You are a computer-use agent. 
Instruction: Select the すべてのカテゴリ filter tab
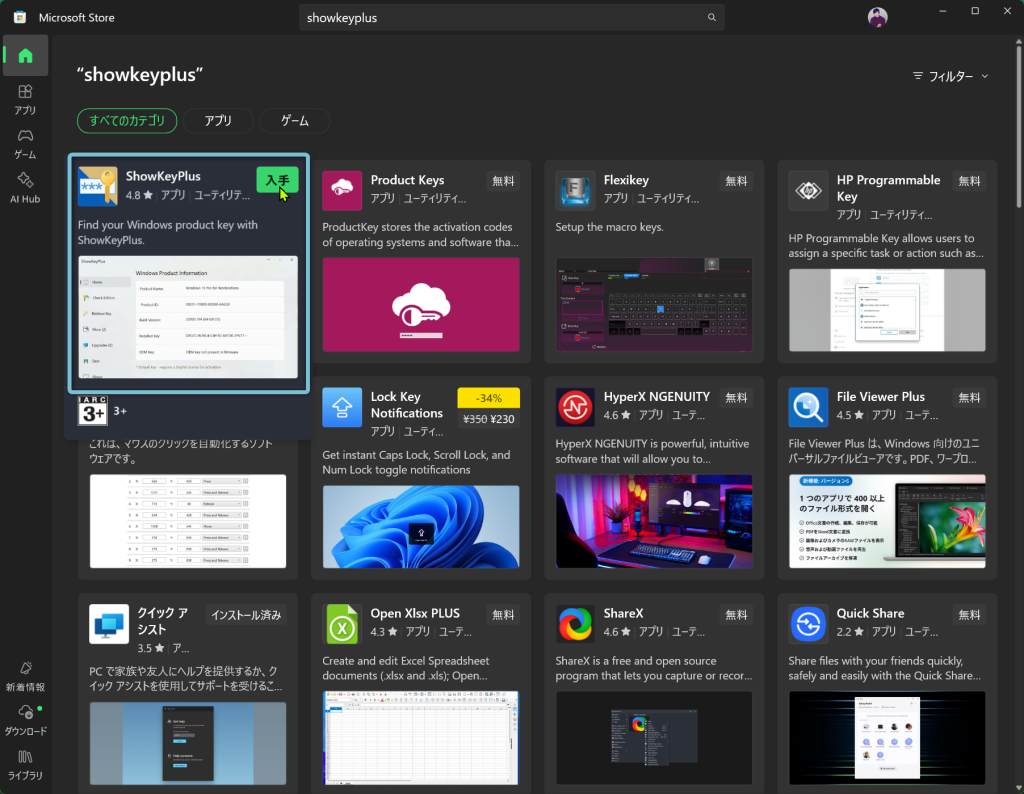tap(127, 121)
